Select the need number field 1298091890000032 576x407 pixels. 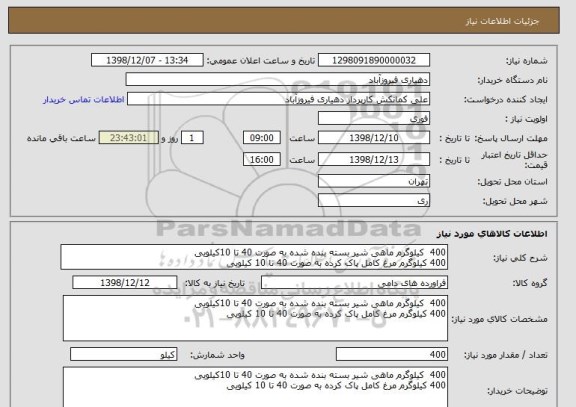(374, 60)
